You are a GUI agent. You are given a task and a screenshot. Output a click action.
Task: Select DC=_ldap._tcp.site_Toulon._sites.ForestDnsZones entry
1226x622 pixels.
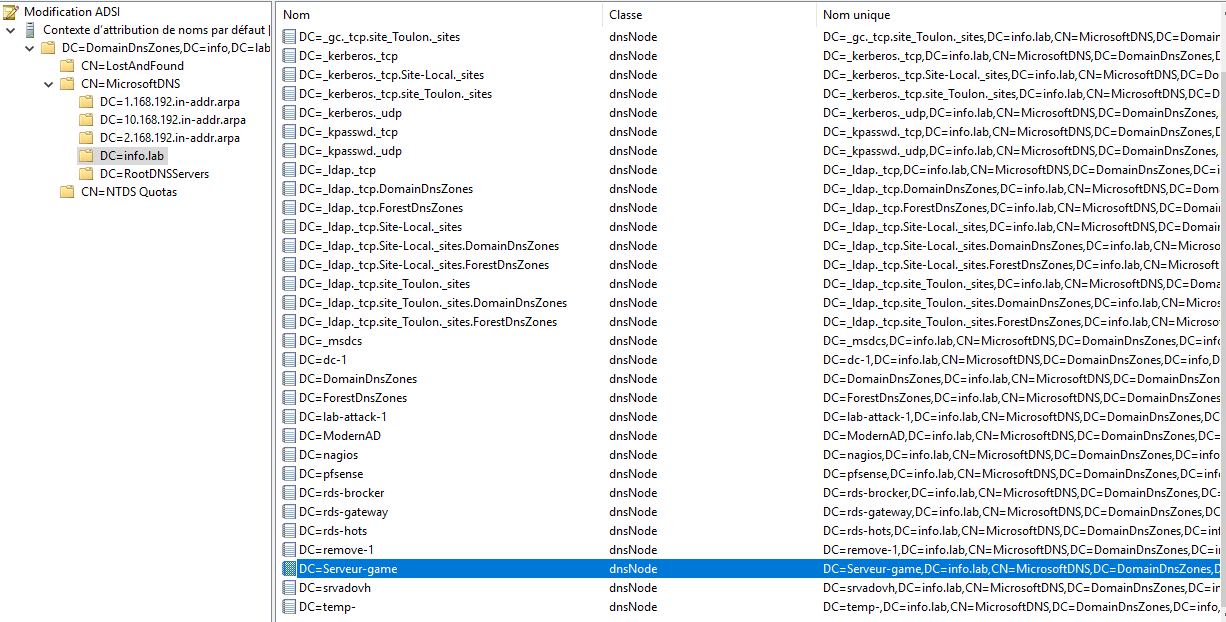point(427,322)
